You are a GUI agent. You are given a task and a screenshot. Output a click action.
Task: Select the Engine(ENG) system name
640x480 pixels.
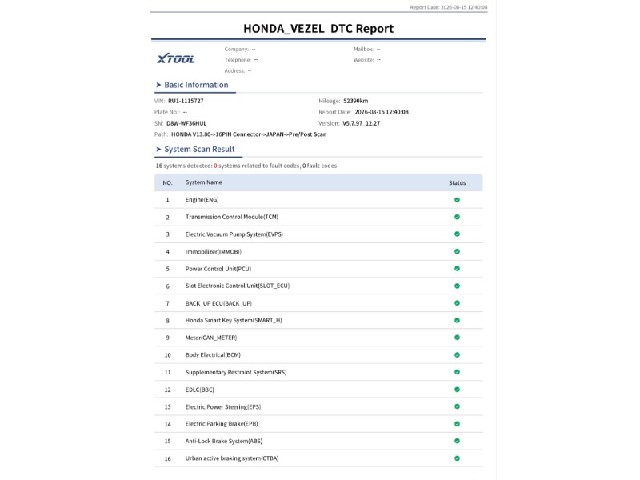pos(201,200)
